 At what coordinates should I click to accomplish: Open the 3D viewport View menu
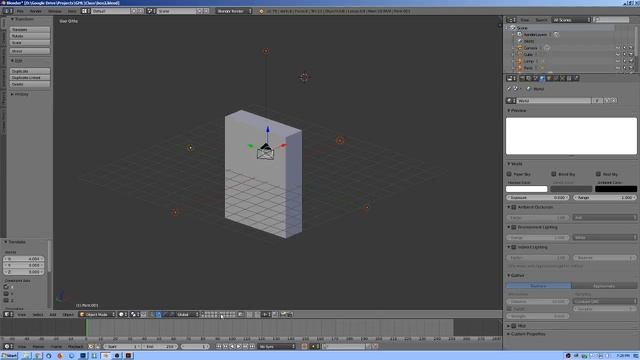coord(22,315)
